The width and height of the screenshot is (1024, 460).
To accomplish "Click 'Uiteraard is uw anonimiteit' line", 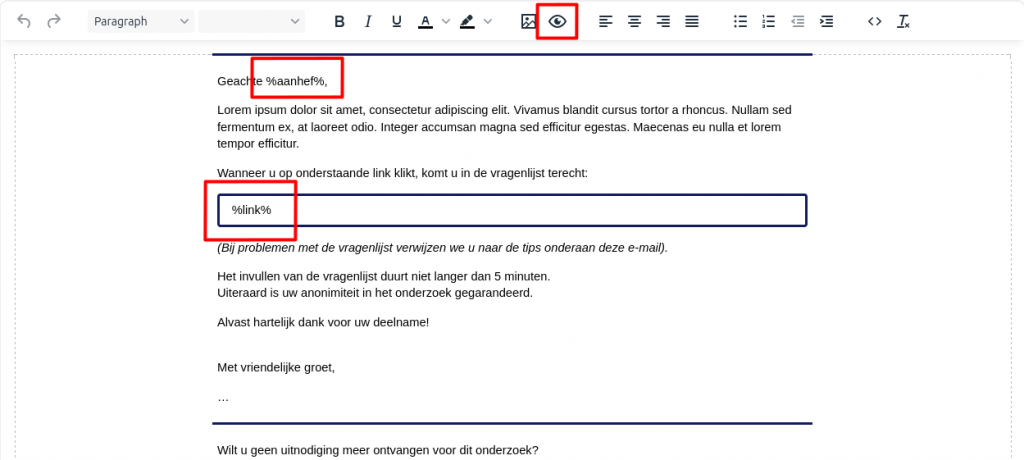I will (x=375, y=293).
